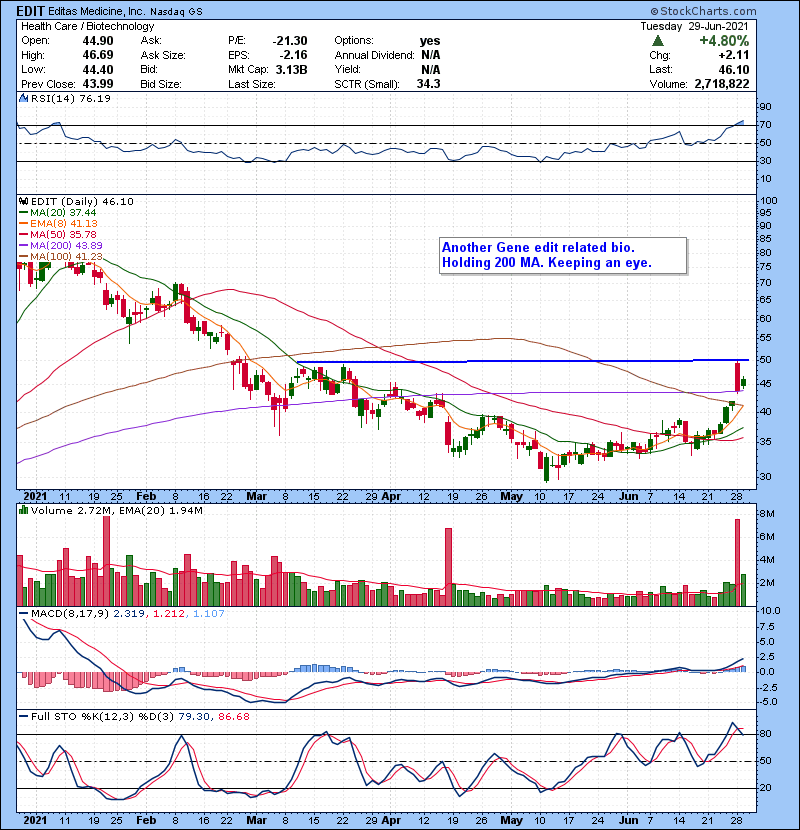Click the 'MACD(8,17,9)' indicator label
Image resolution: width=800 pixels, height=830 pixels.
click(x=70, y=614)
